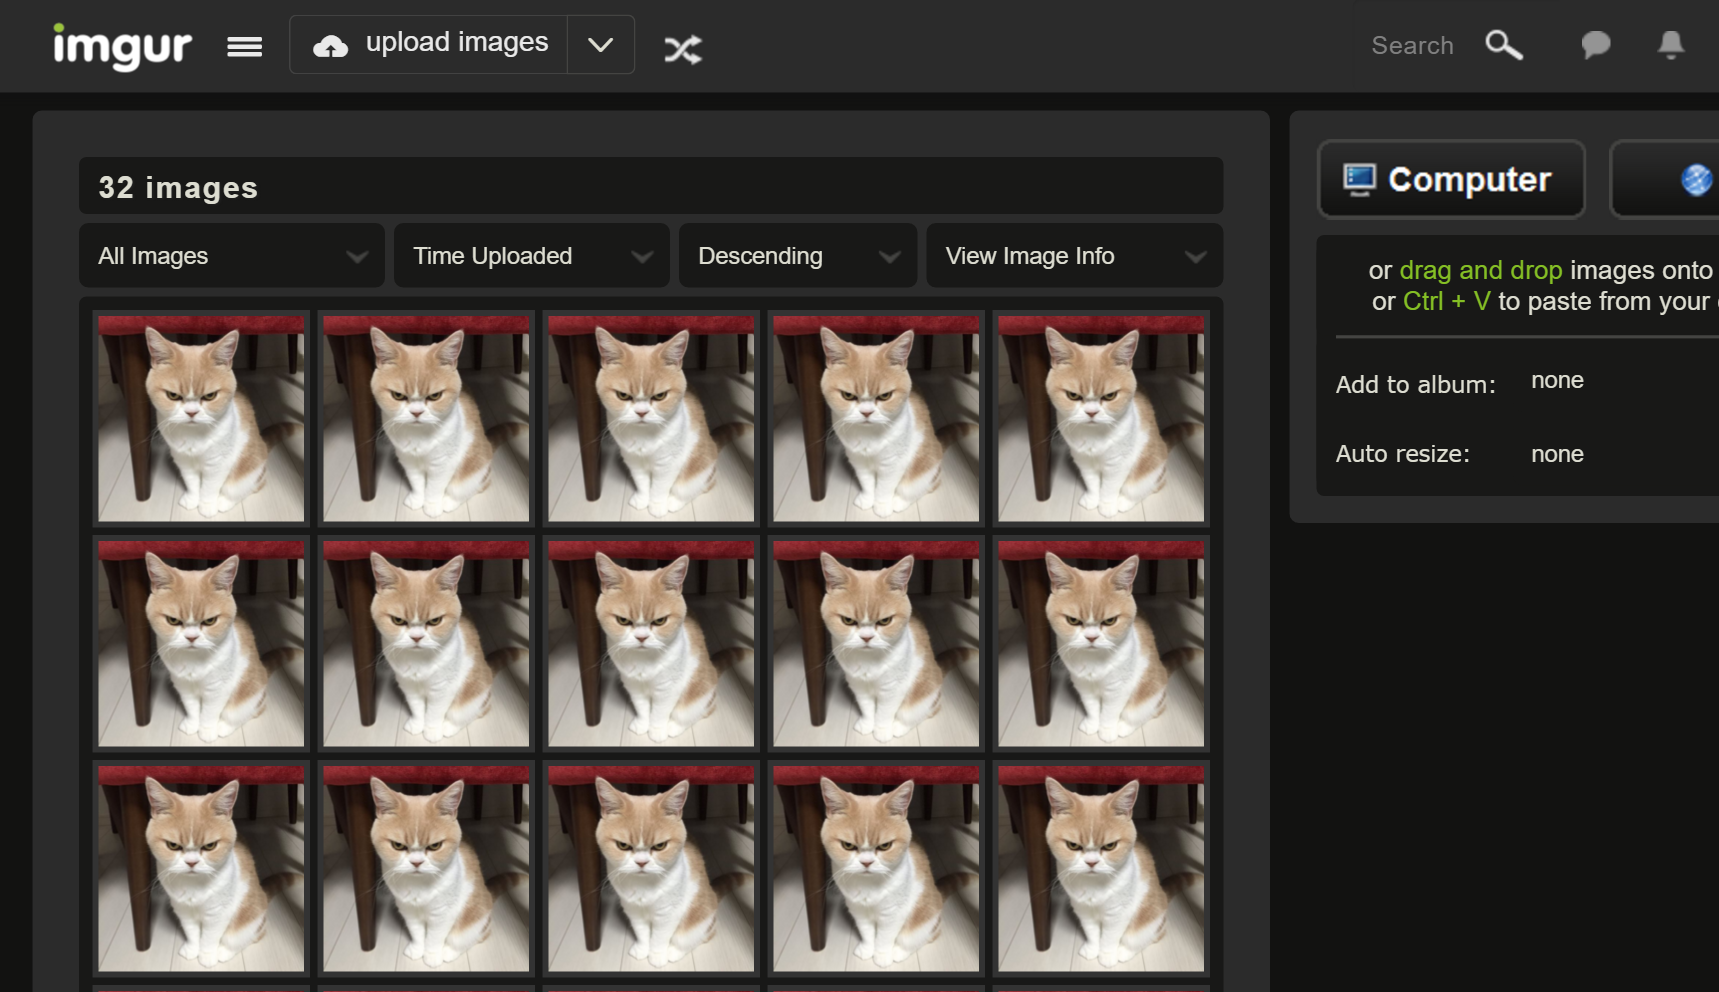The width and height of the screenshot is (1719, 992).
Task: Select the fifth cat thumbnail in third row
Action: pyautogui.click(x=1101, y=869)
